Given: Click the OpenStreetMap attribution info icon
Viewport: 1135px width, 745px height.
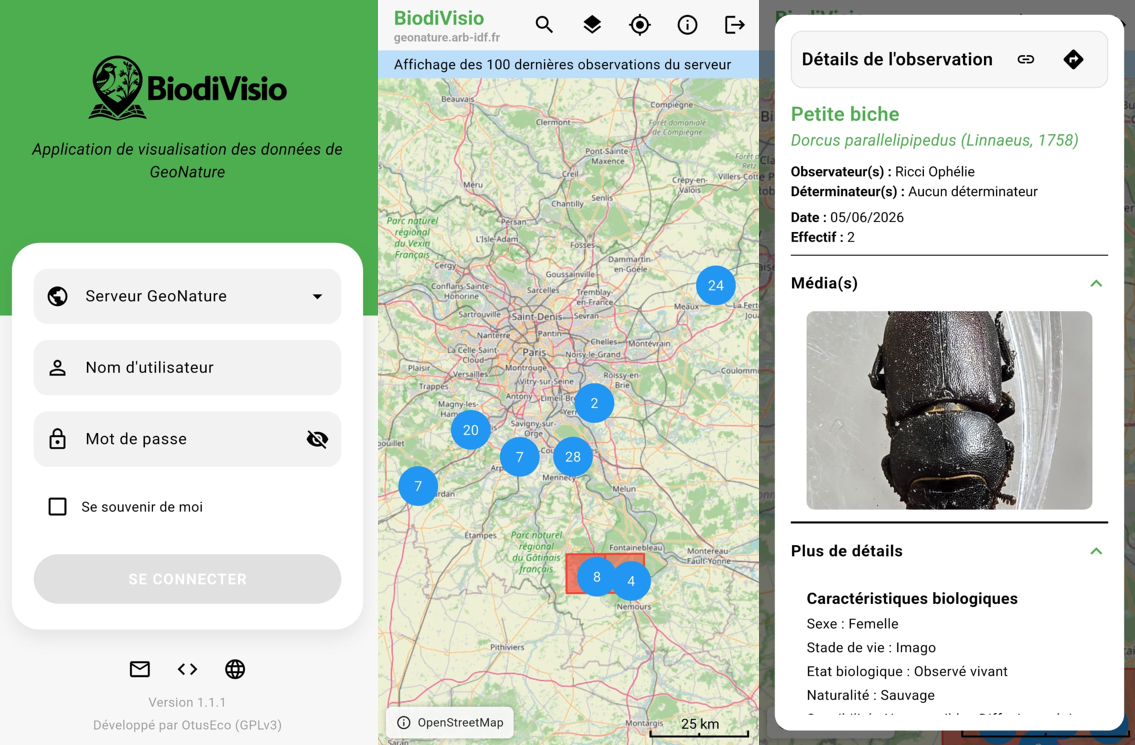Looking at the screenshot, I should pos(404,723).
